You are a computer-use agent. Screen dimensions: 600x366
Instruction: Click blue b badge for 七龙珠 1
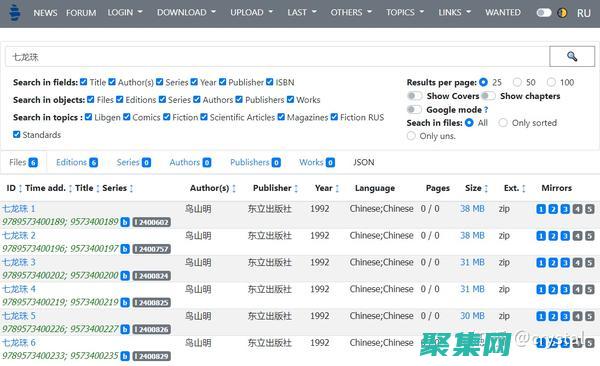[x=125, y=222]
